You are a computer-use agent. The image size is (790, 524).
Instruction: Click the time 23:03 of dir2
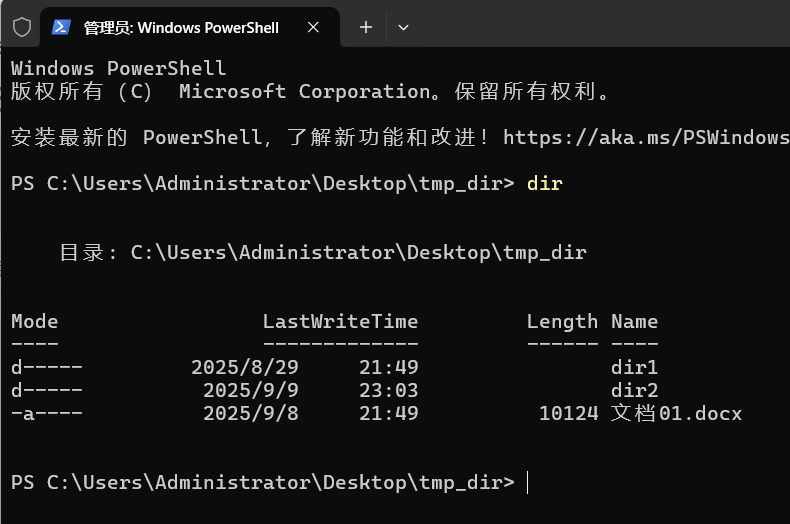pos(388,390)
